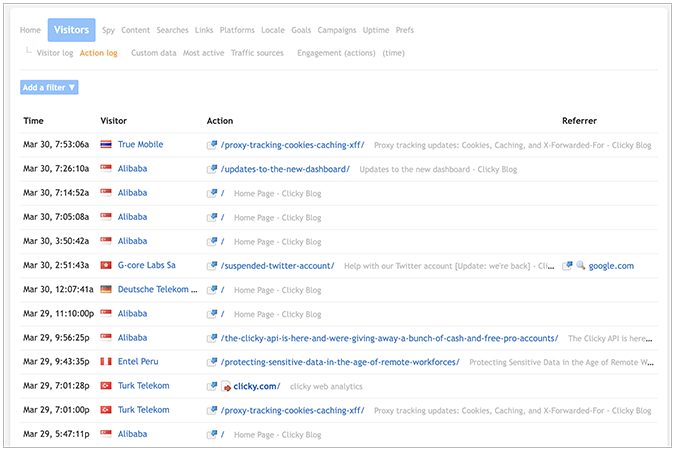Open the Most active view

click(204, 53)
